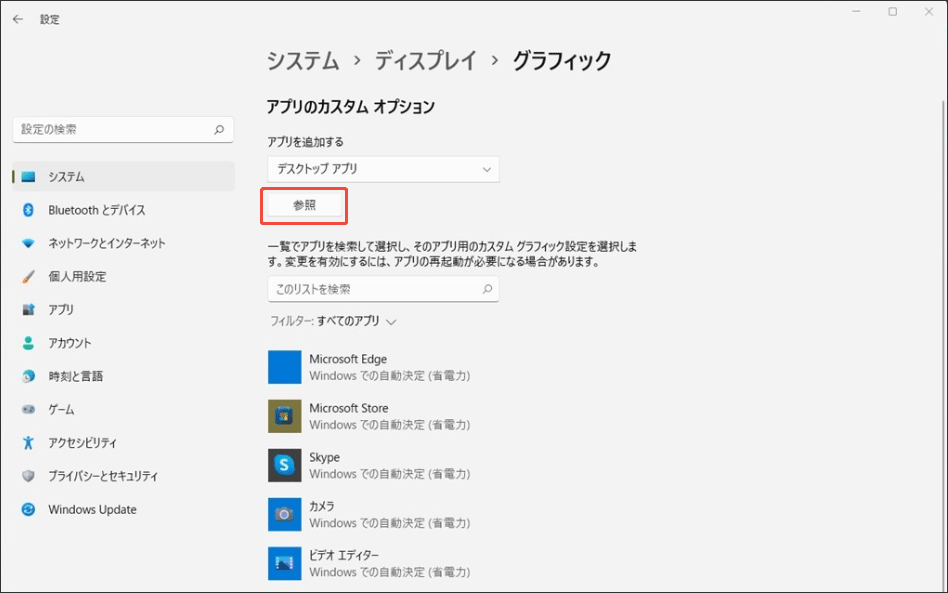Open ゲーム settings label
This screenshot has width=948, height=593.
61,410
